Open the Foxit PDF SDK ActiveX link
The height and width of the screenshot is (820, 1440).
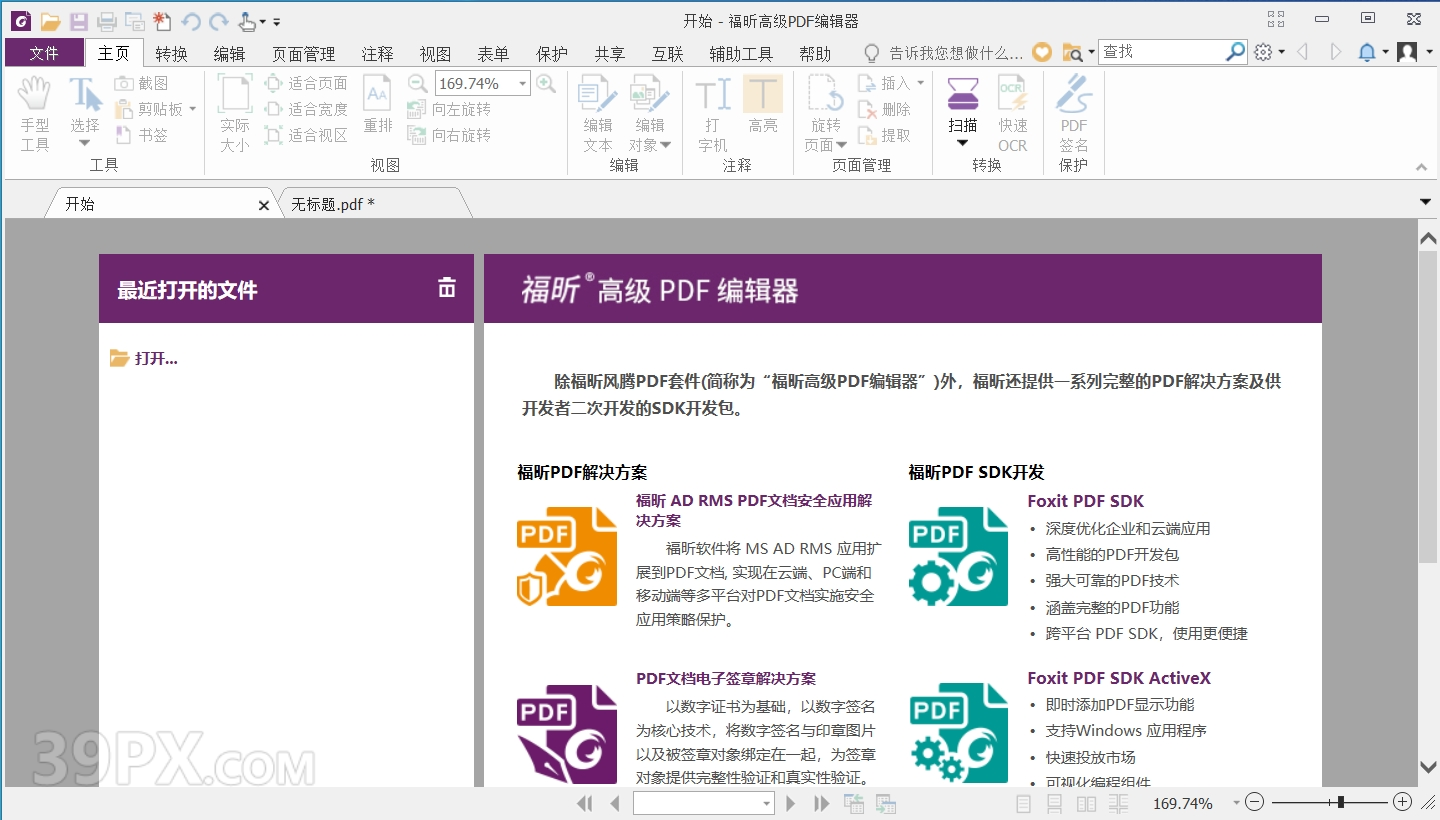pyautogui.click(x=1119, y=678)
